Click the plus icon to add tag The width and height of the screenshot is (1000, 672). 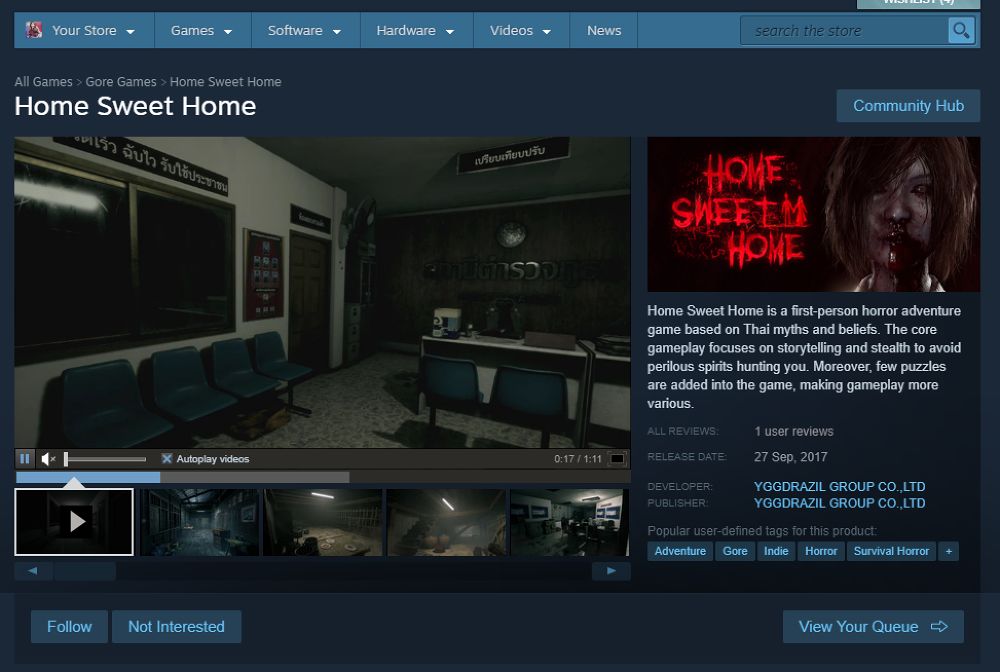click(x=948, y=551)
